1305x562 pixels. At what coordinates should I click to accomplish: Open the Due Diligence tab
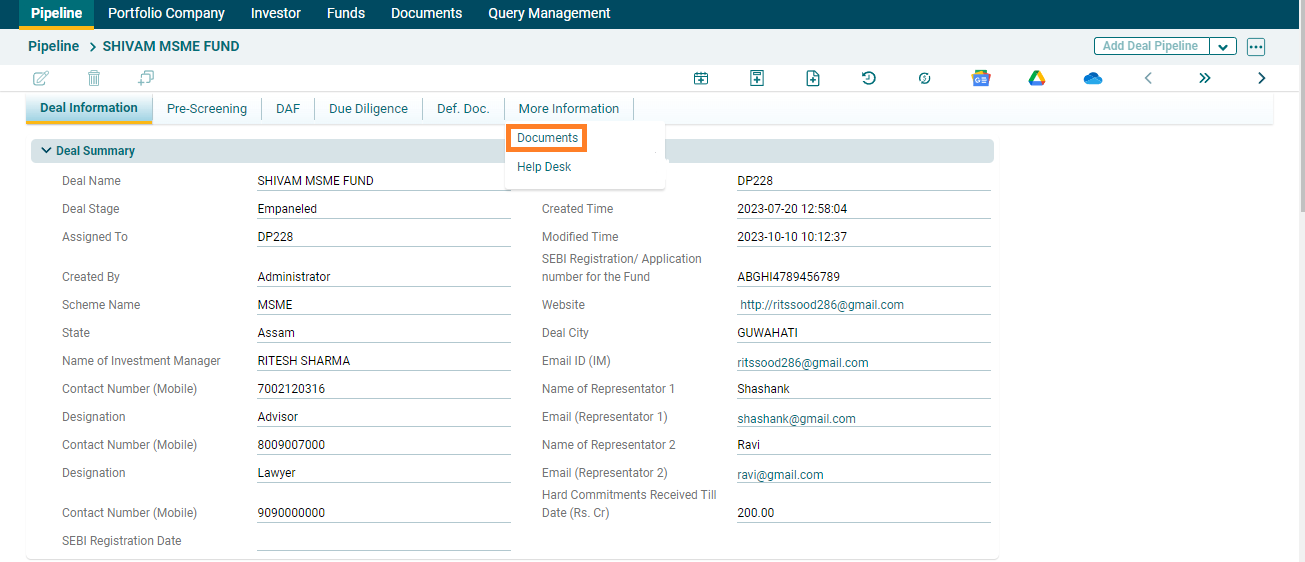click(x=368, y=109)
